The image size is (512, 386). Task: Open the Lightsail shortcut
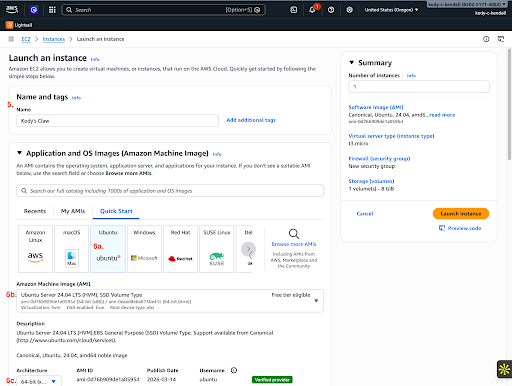tap(19, 25)
